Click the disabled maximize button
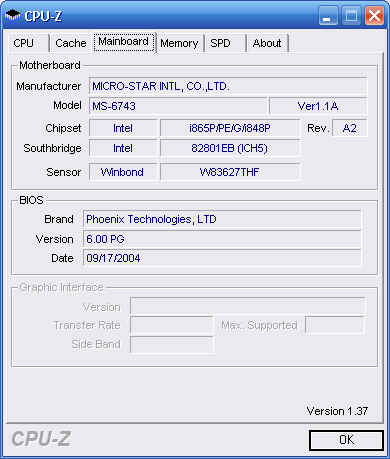390x459 pixels. 351,16
